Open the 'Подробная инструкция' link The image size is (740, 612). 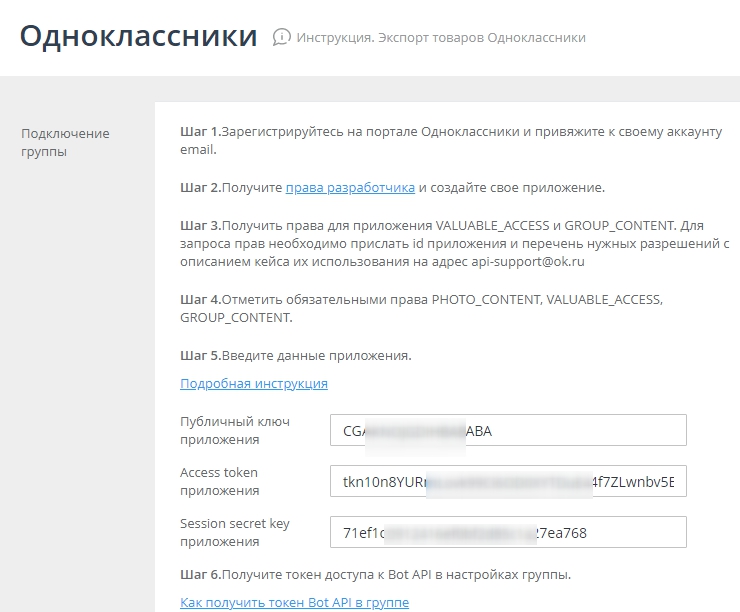click(254, 383)
